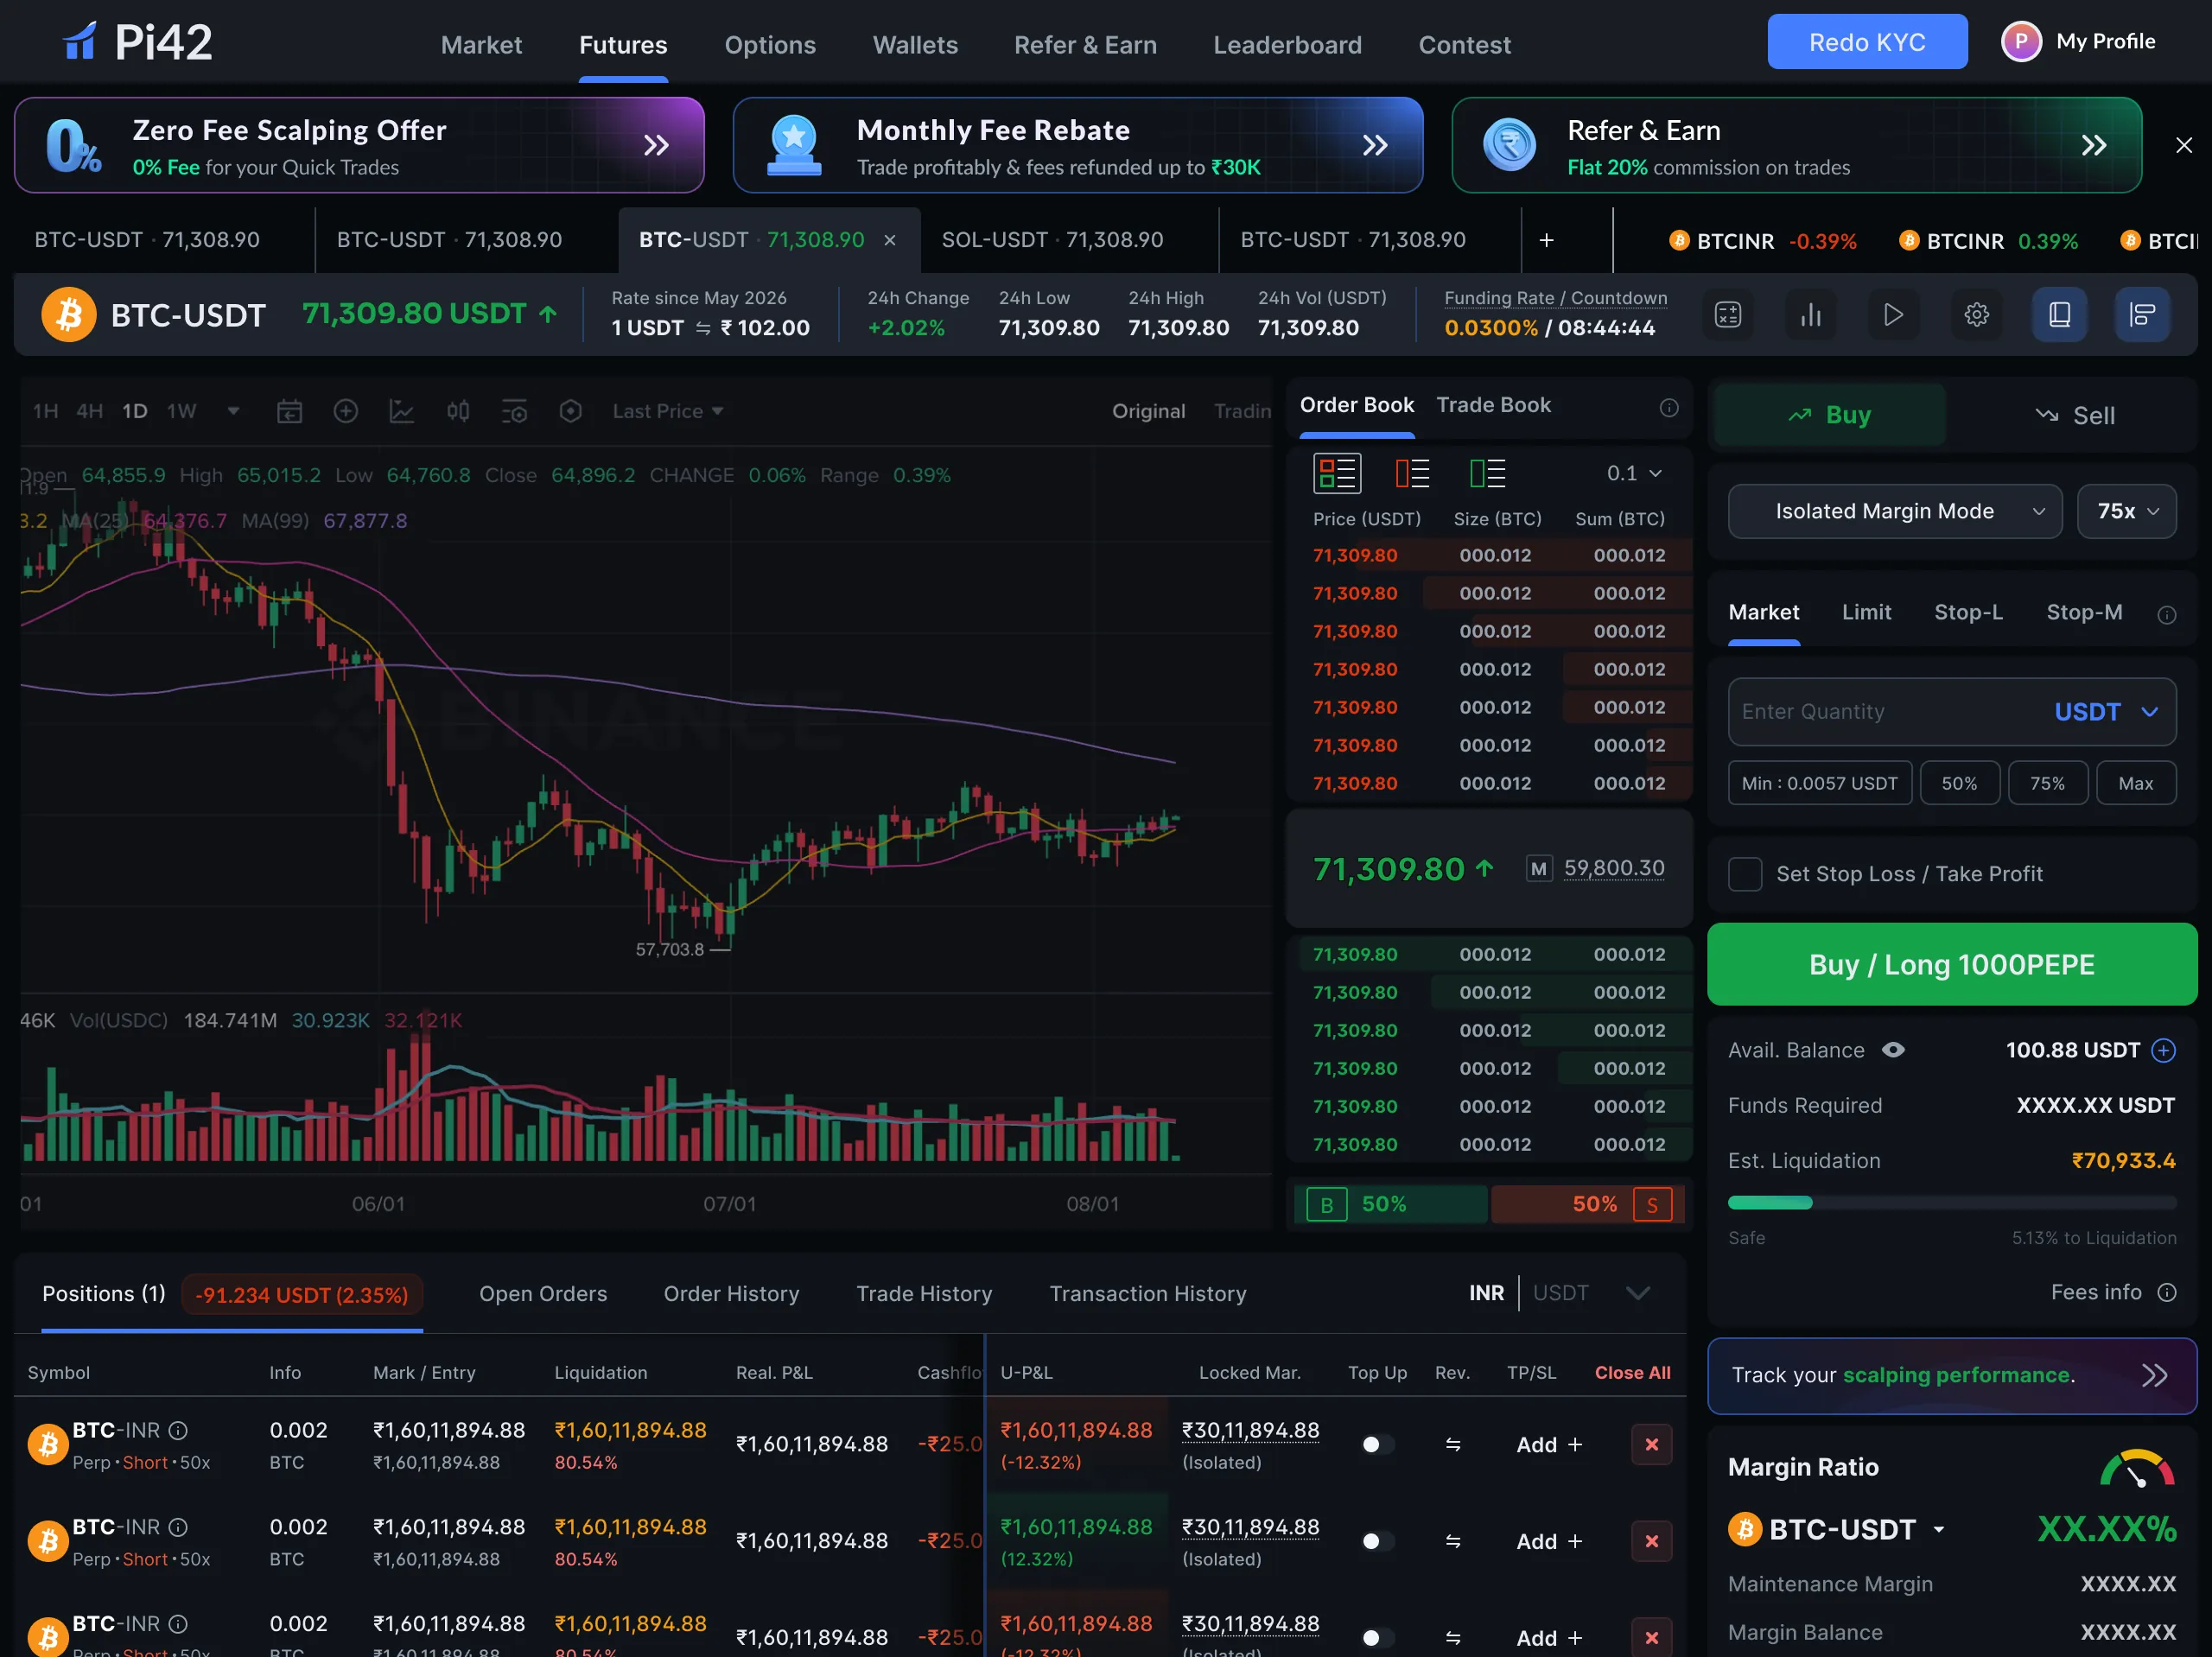Image resolution: width=2212 pixels, height=1657 pixels.
Task: Click the green B 50% buy ratio bar
Action: [1390, 1204]
